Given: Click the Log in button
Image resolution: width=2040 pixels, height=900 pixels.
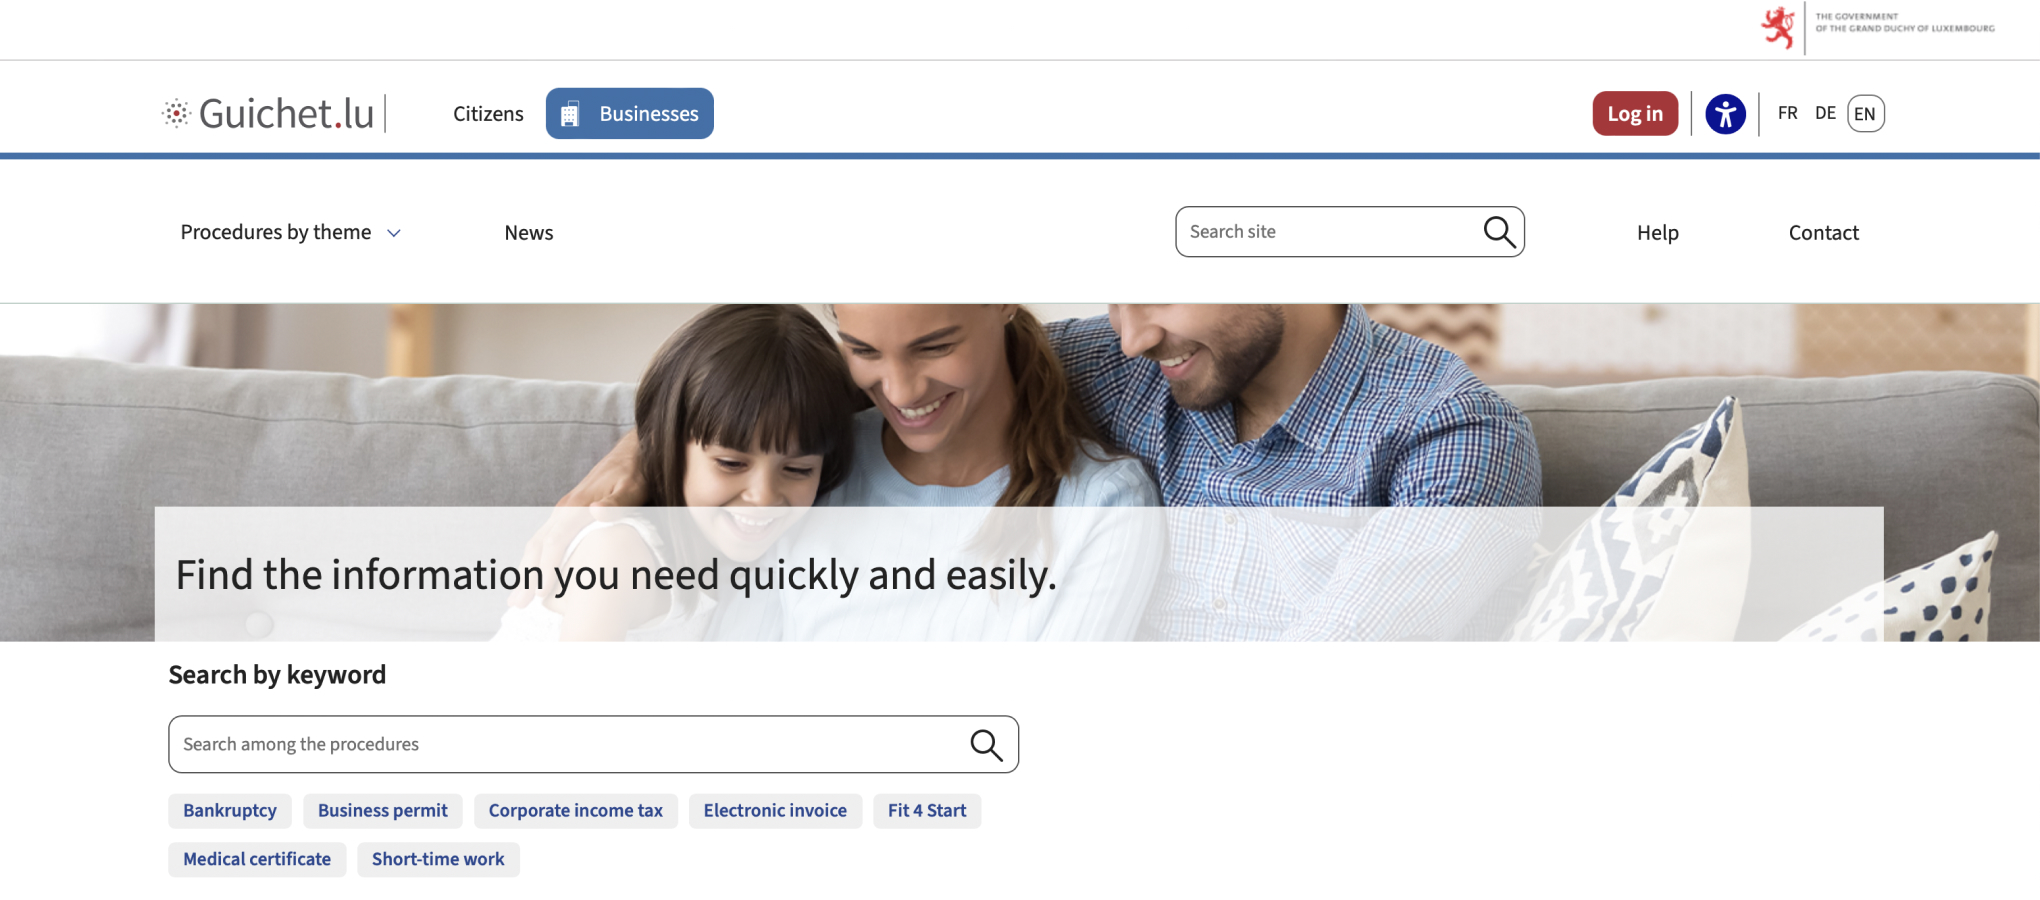Looking at the screenshot, I should [1635, 114].
